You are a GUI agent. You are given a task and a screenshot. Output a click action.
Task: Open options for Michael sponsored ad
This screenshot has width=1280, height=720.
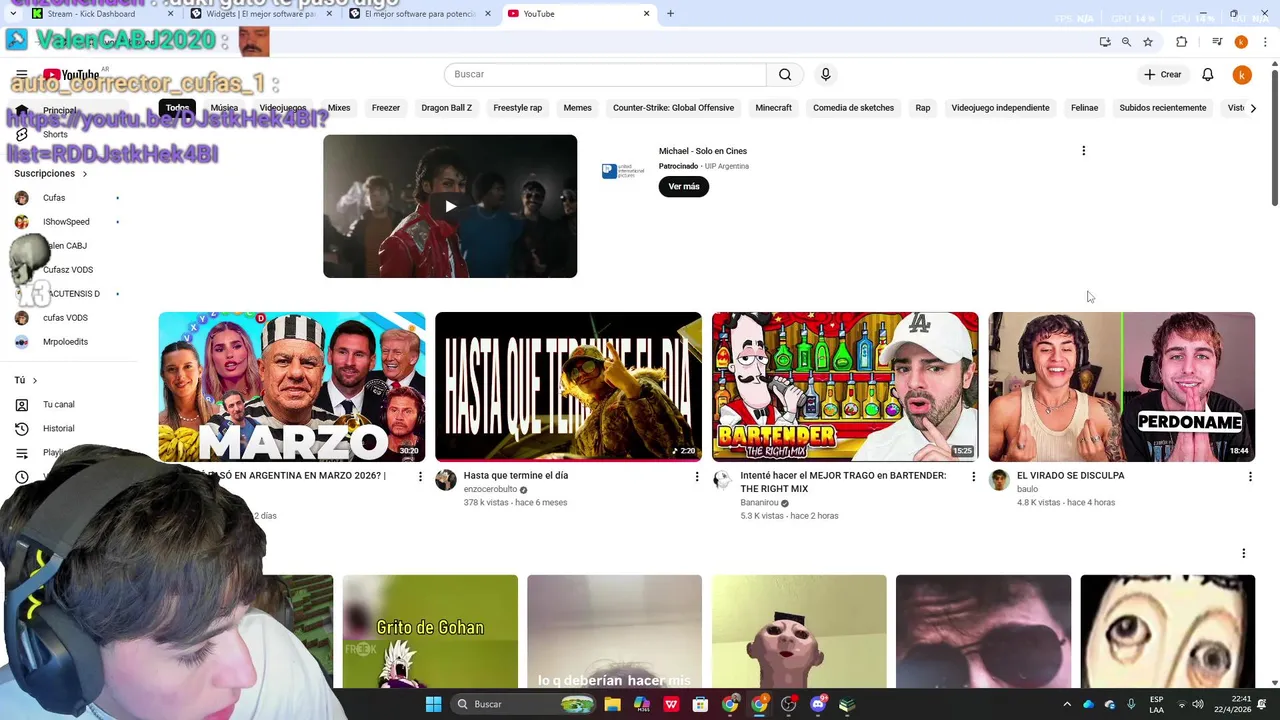click(1083, 151)
